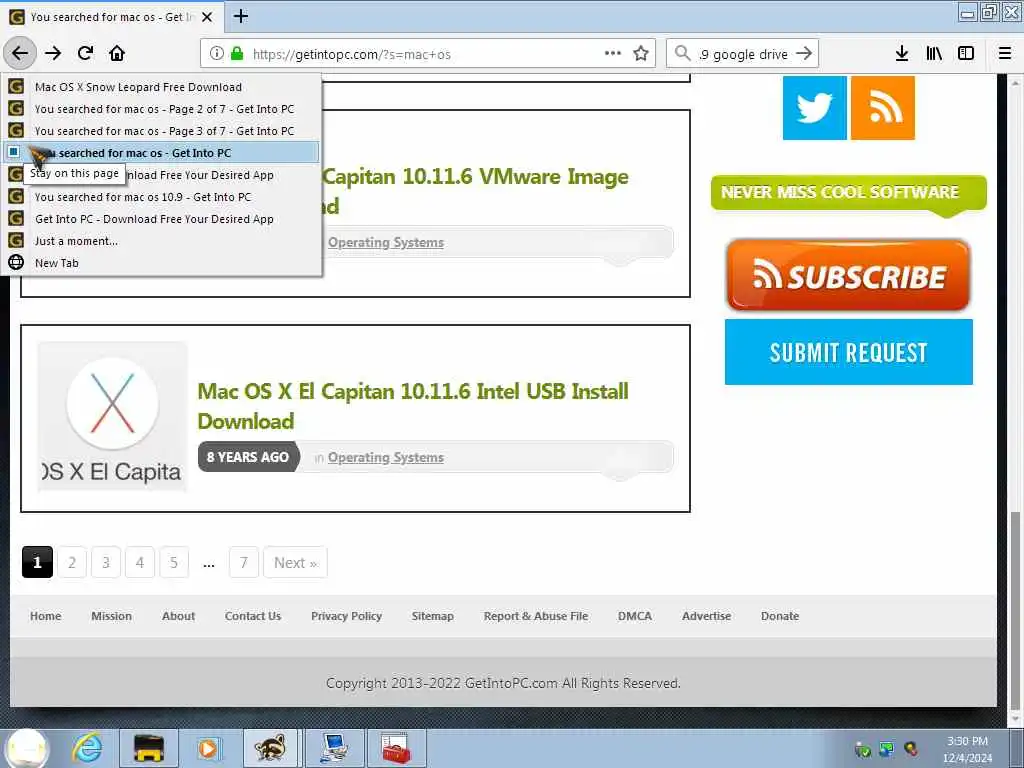Open the computer monitor taskbar app
The height and width of the screenshot is (768, 1024).
(x=334, y=748)
